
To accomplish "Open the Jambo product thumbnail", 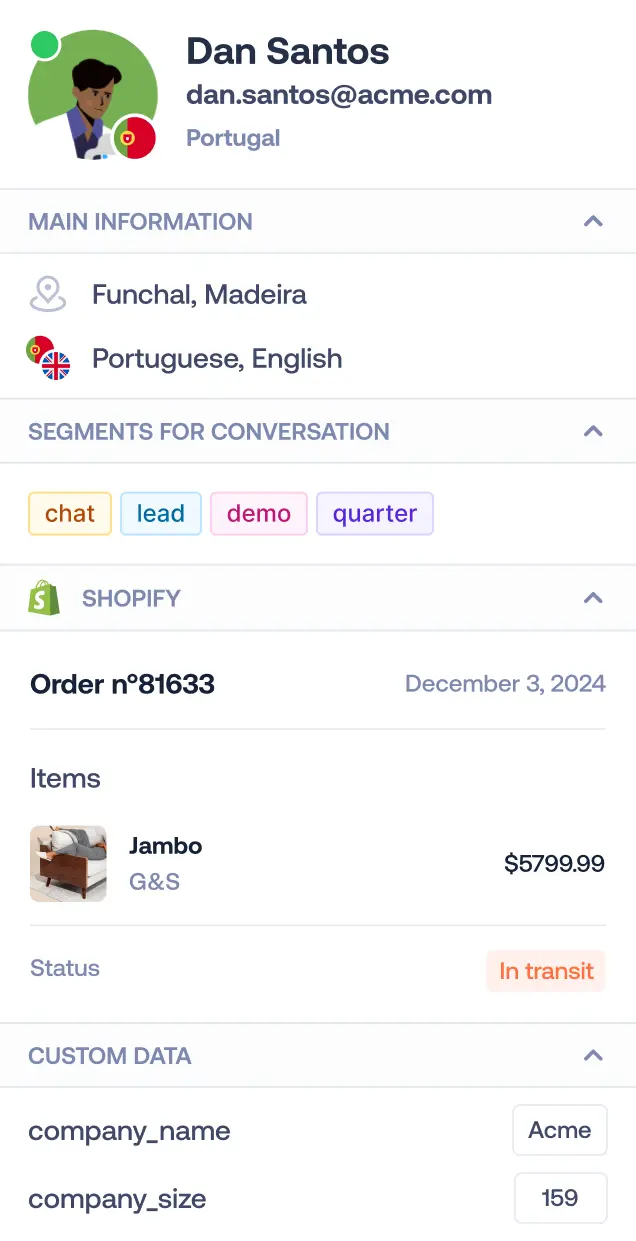I will click(68, 863).
